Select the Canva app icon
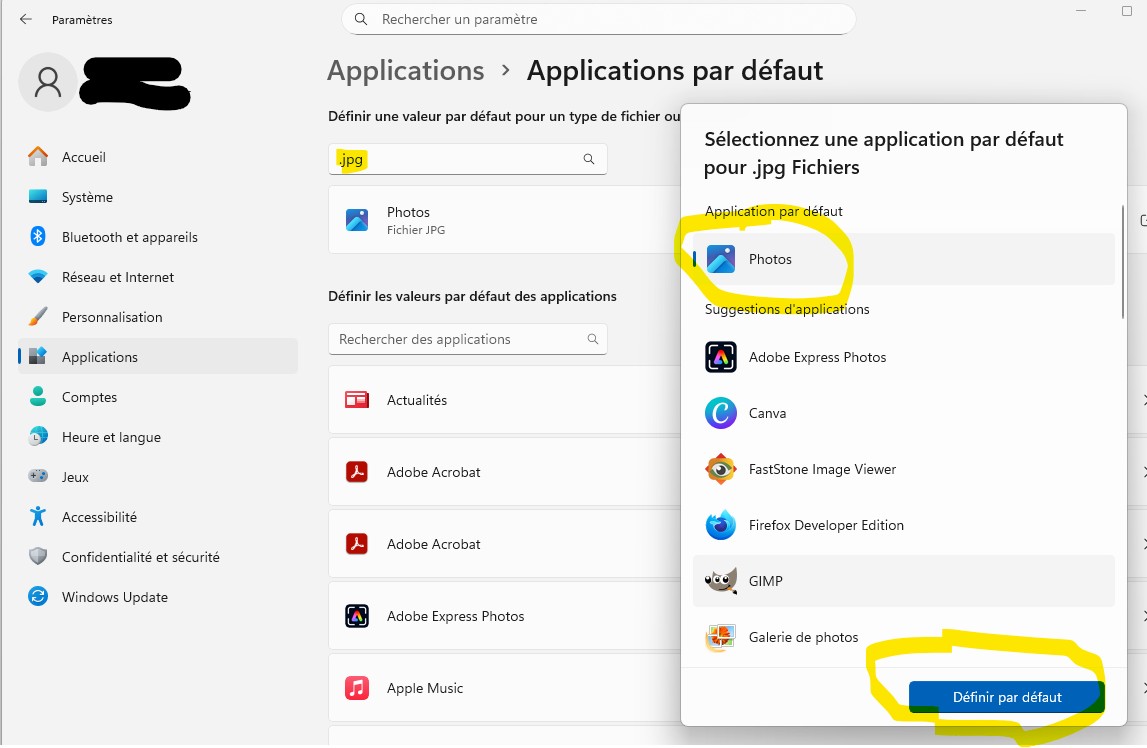The image size is (1147, 748). (x=720, y=413)
